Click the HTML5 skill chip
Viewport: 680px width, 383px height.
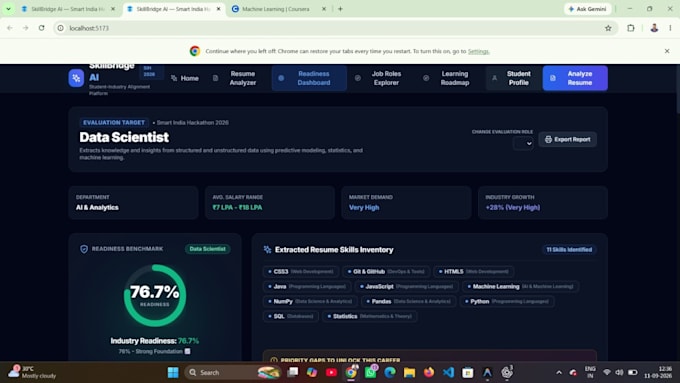tap(474, 272)
